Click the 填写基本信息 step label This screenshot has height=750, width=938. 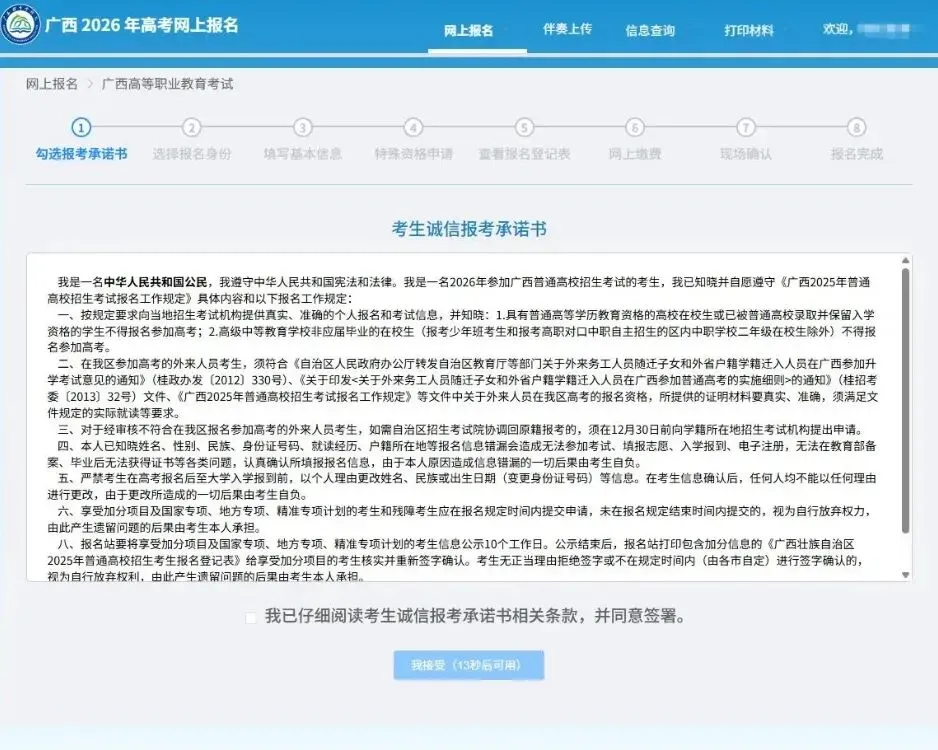click(303, 154)
